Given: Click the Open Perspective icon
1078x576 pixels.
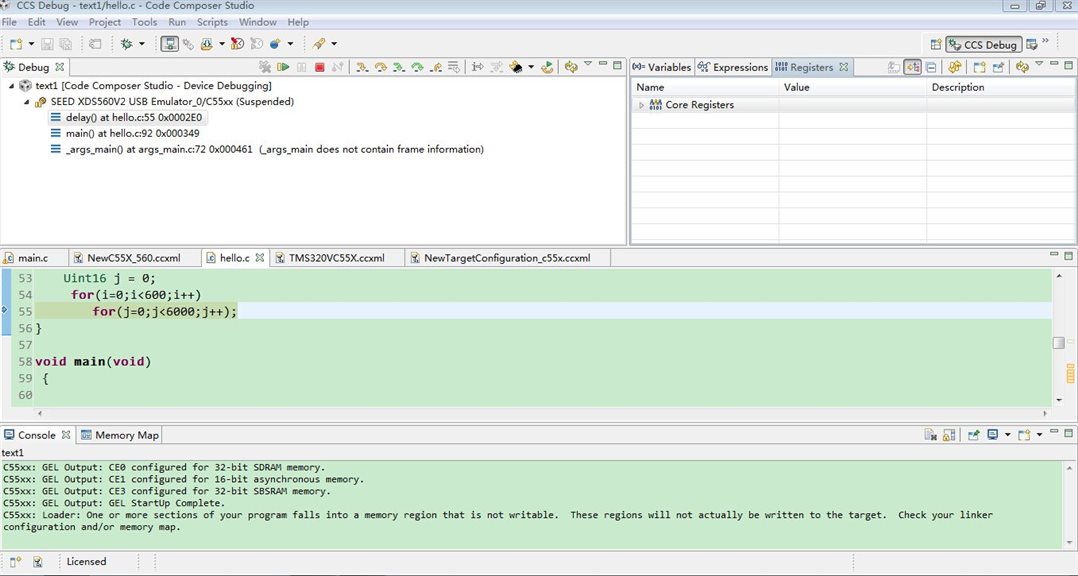Looking at the screenshot, I should pos(936,44).
